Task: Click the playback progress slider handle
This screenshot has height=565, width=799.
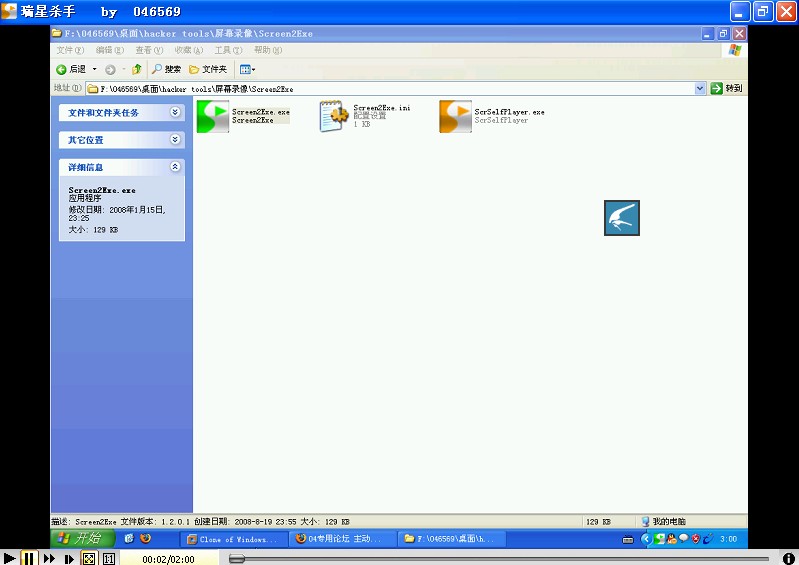Action: coord(237,559)
